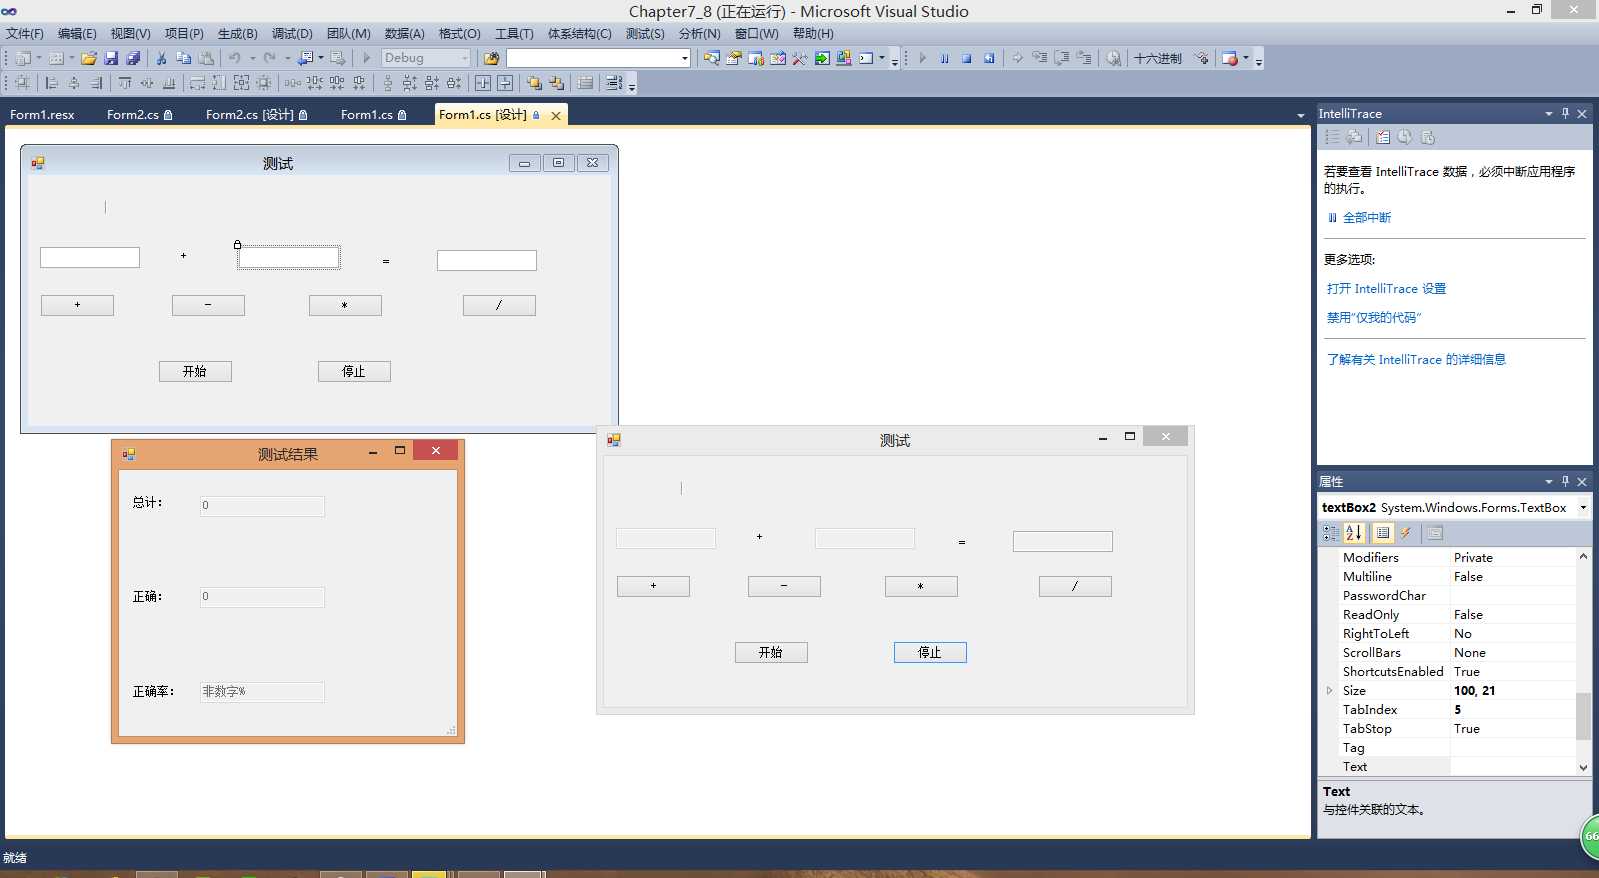Open the 工具(T) menu
Screen dimensions: 1599x878
(x=514, y=33)
